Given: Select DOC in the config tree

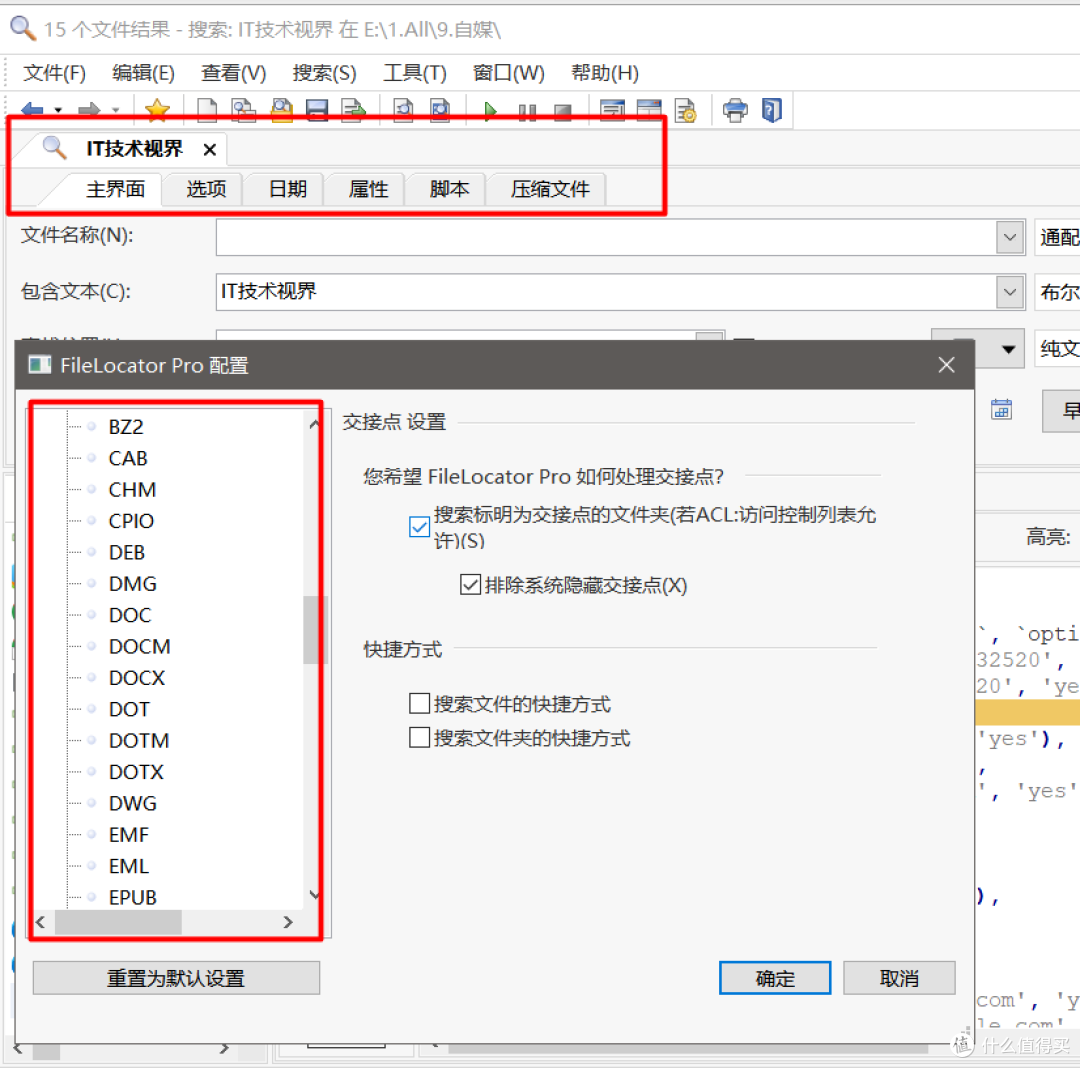Looking at the screenshot, I should click(129, 615).
